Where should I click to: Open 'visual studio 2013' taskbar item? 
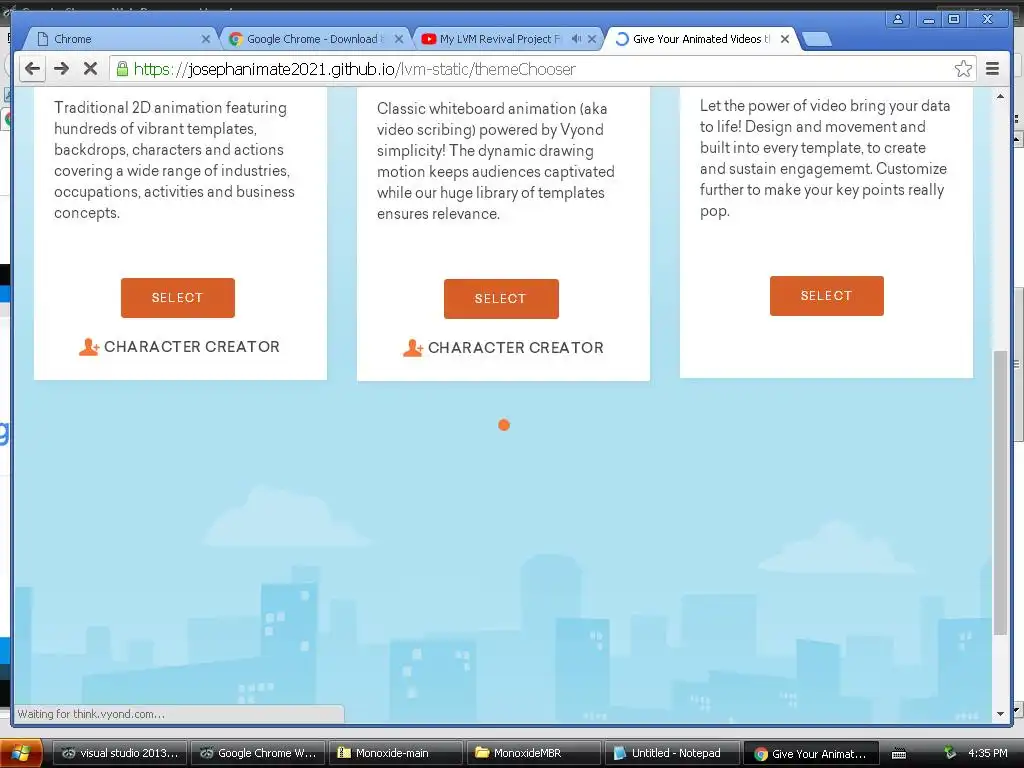(x=120, y=753)
